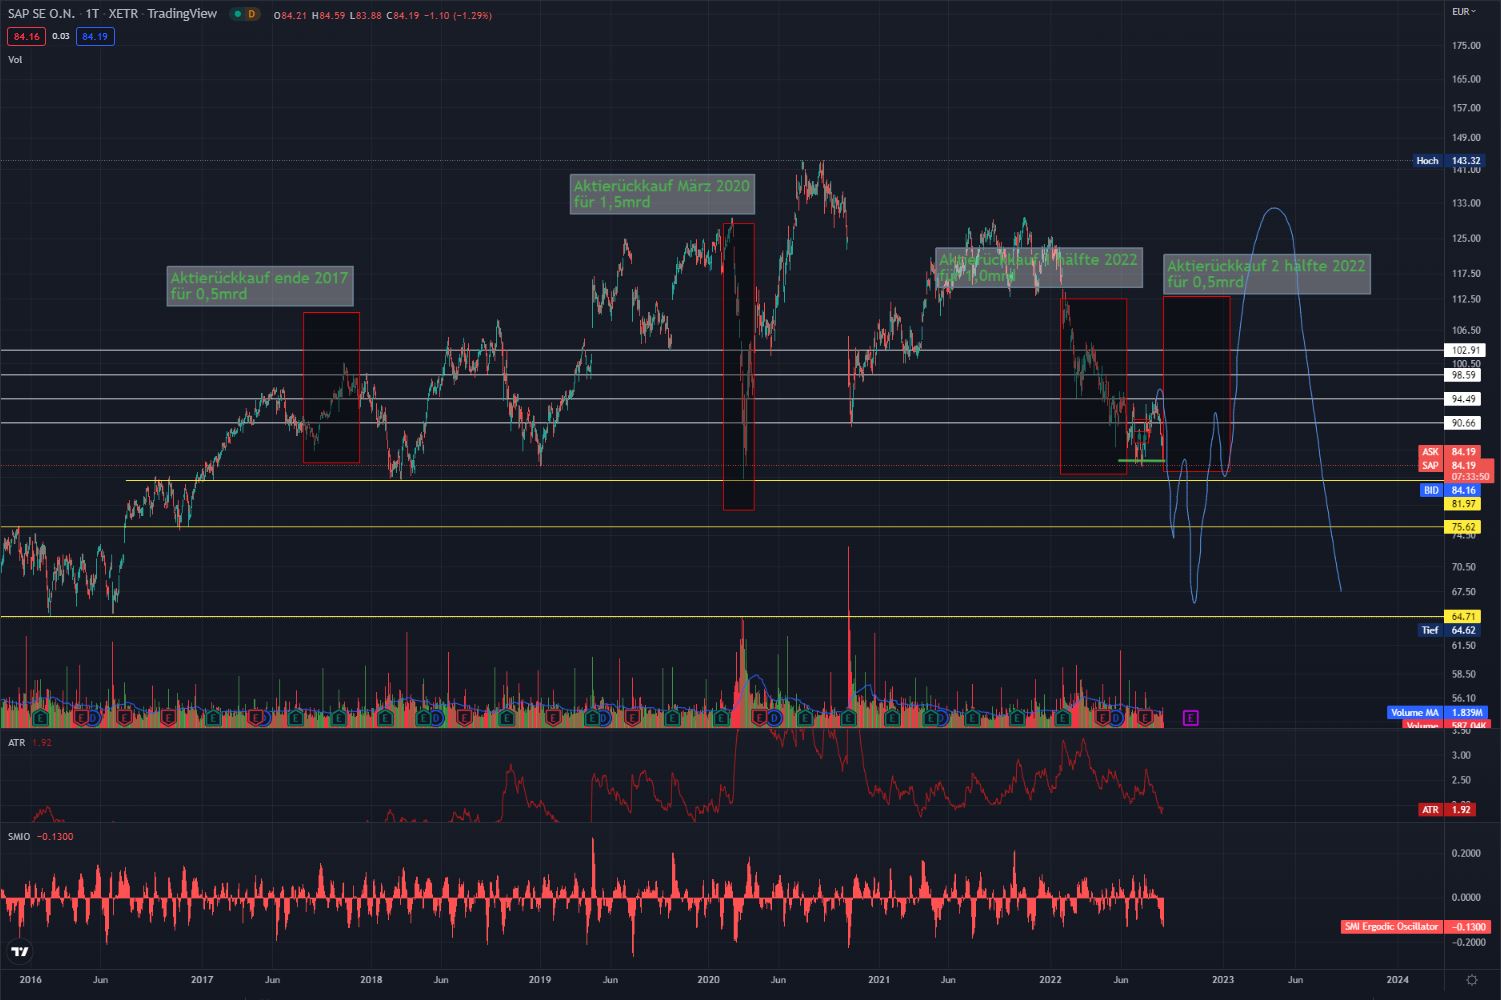Click the 175.00 price scale value
Screen dimensions: 1501x1000
[x=1466, y=46]
